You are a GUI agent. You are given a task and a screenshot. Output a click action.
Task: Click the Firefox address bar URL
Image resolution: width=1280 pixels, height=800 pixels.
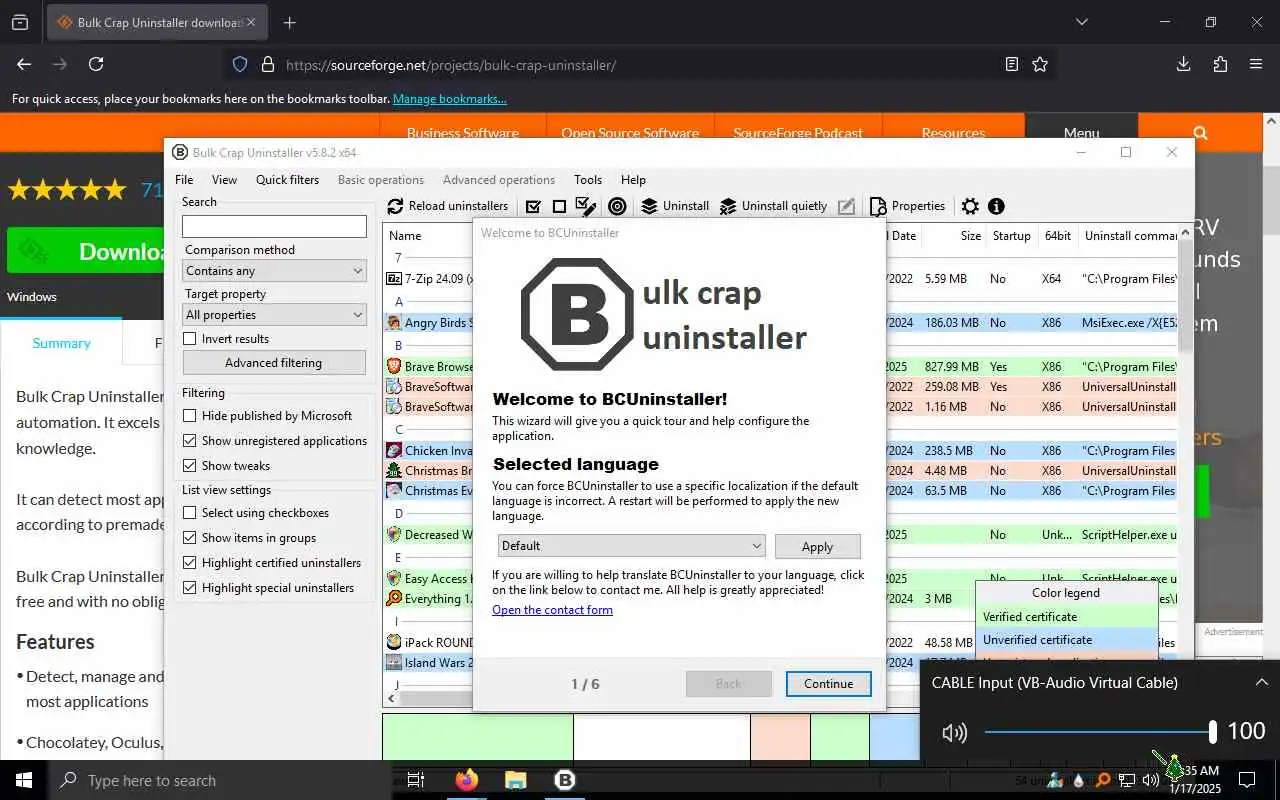[451, 65]
